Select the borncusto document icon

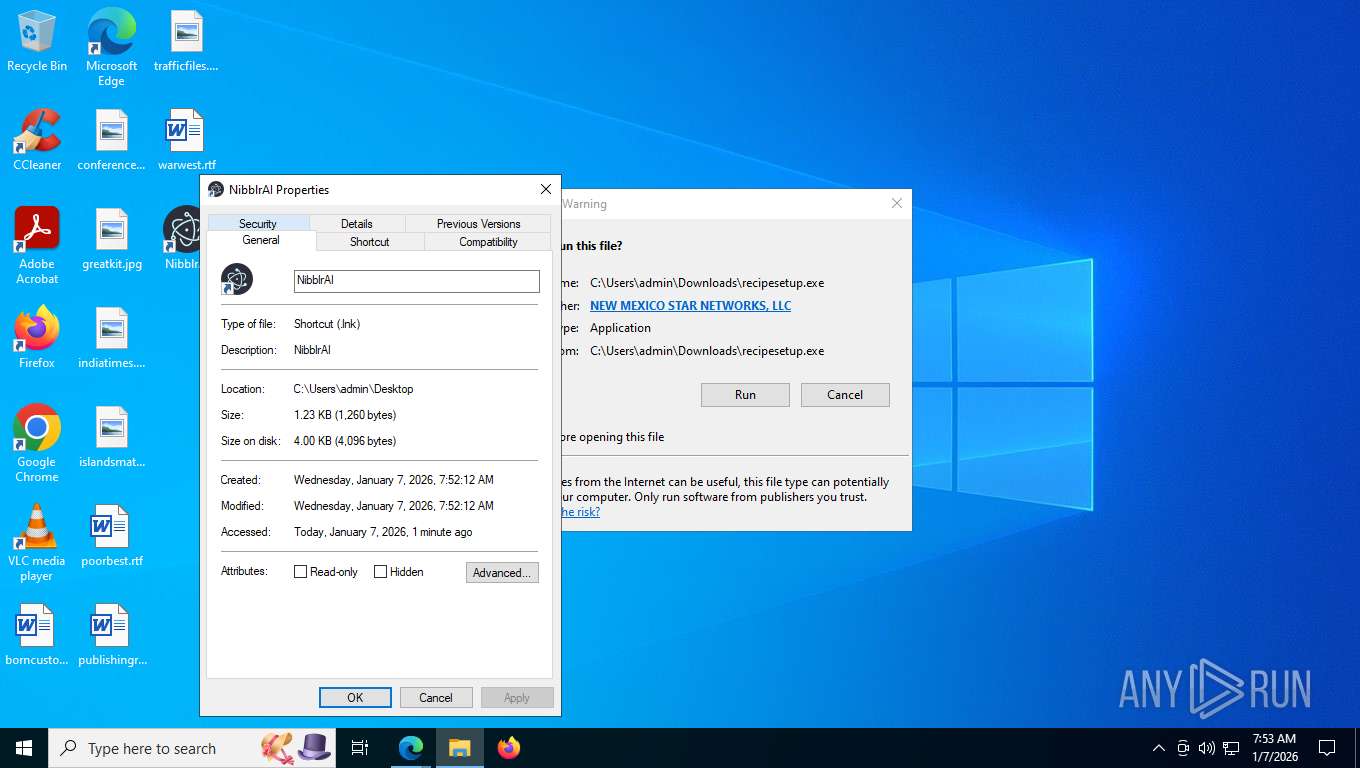coord(37,635)
